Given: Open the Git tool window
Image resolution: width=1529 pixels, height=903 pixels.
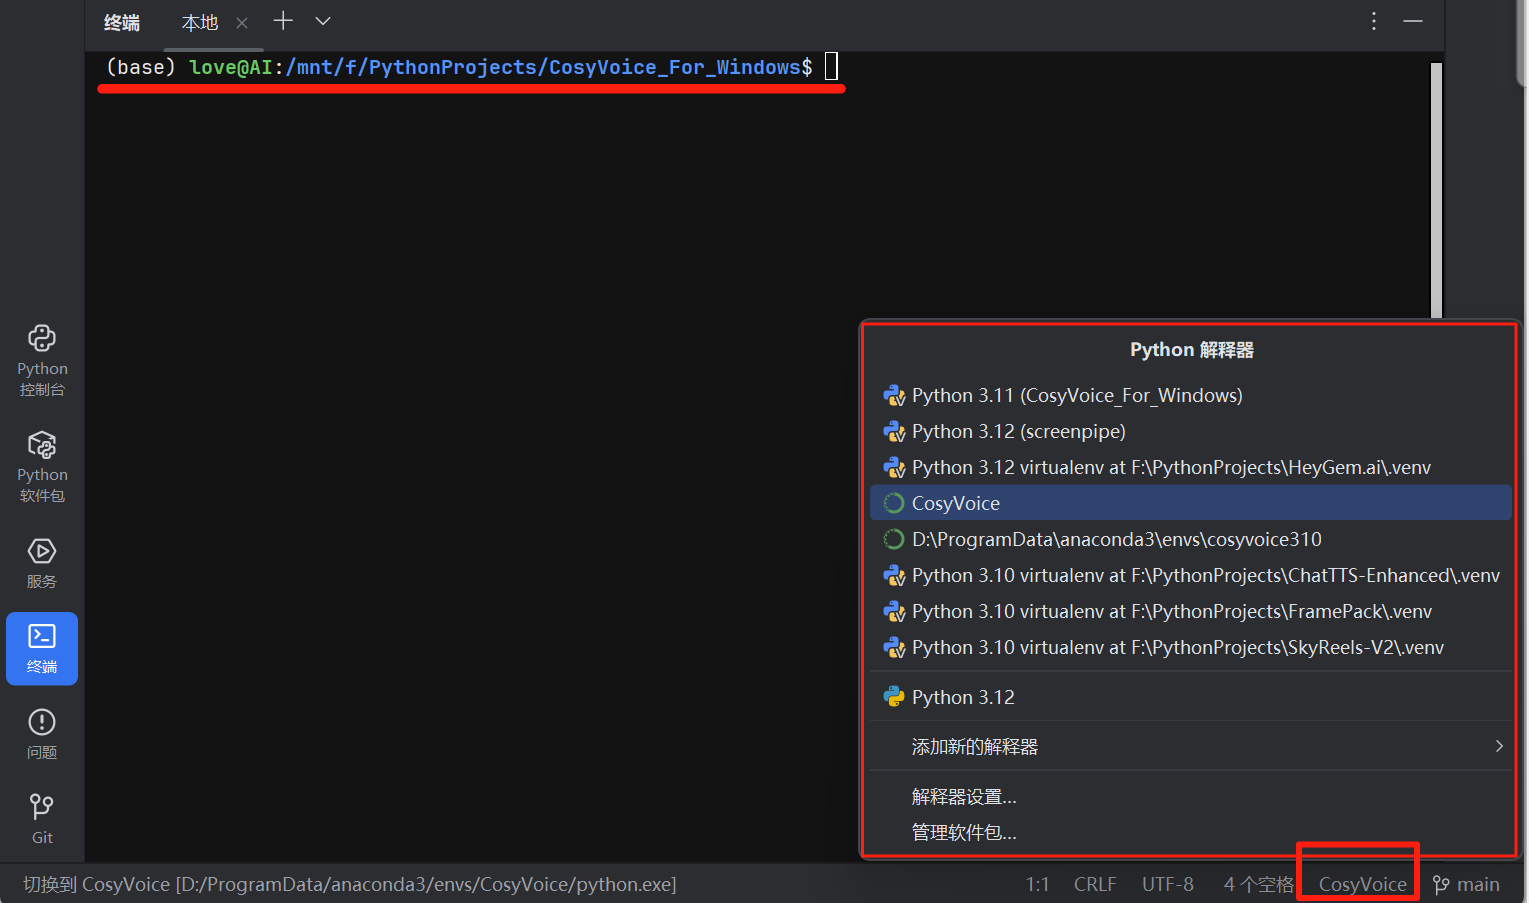Looking at the screenshot, I should coord(42,819).
